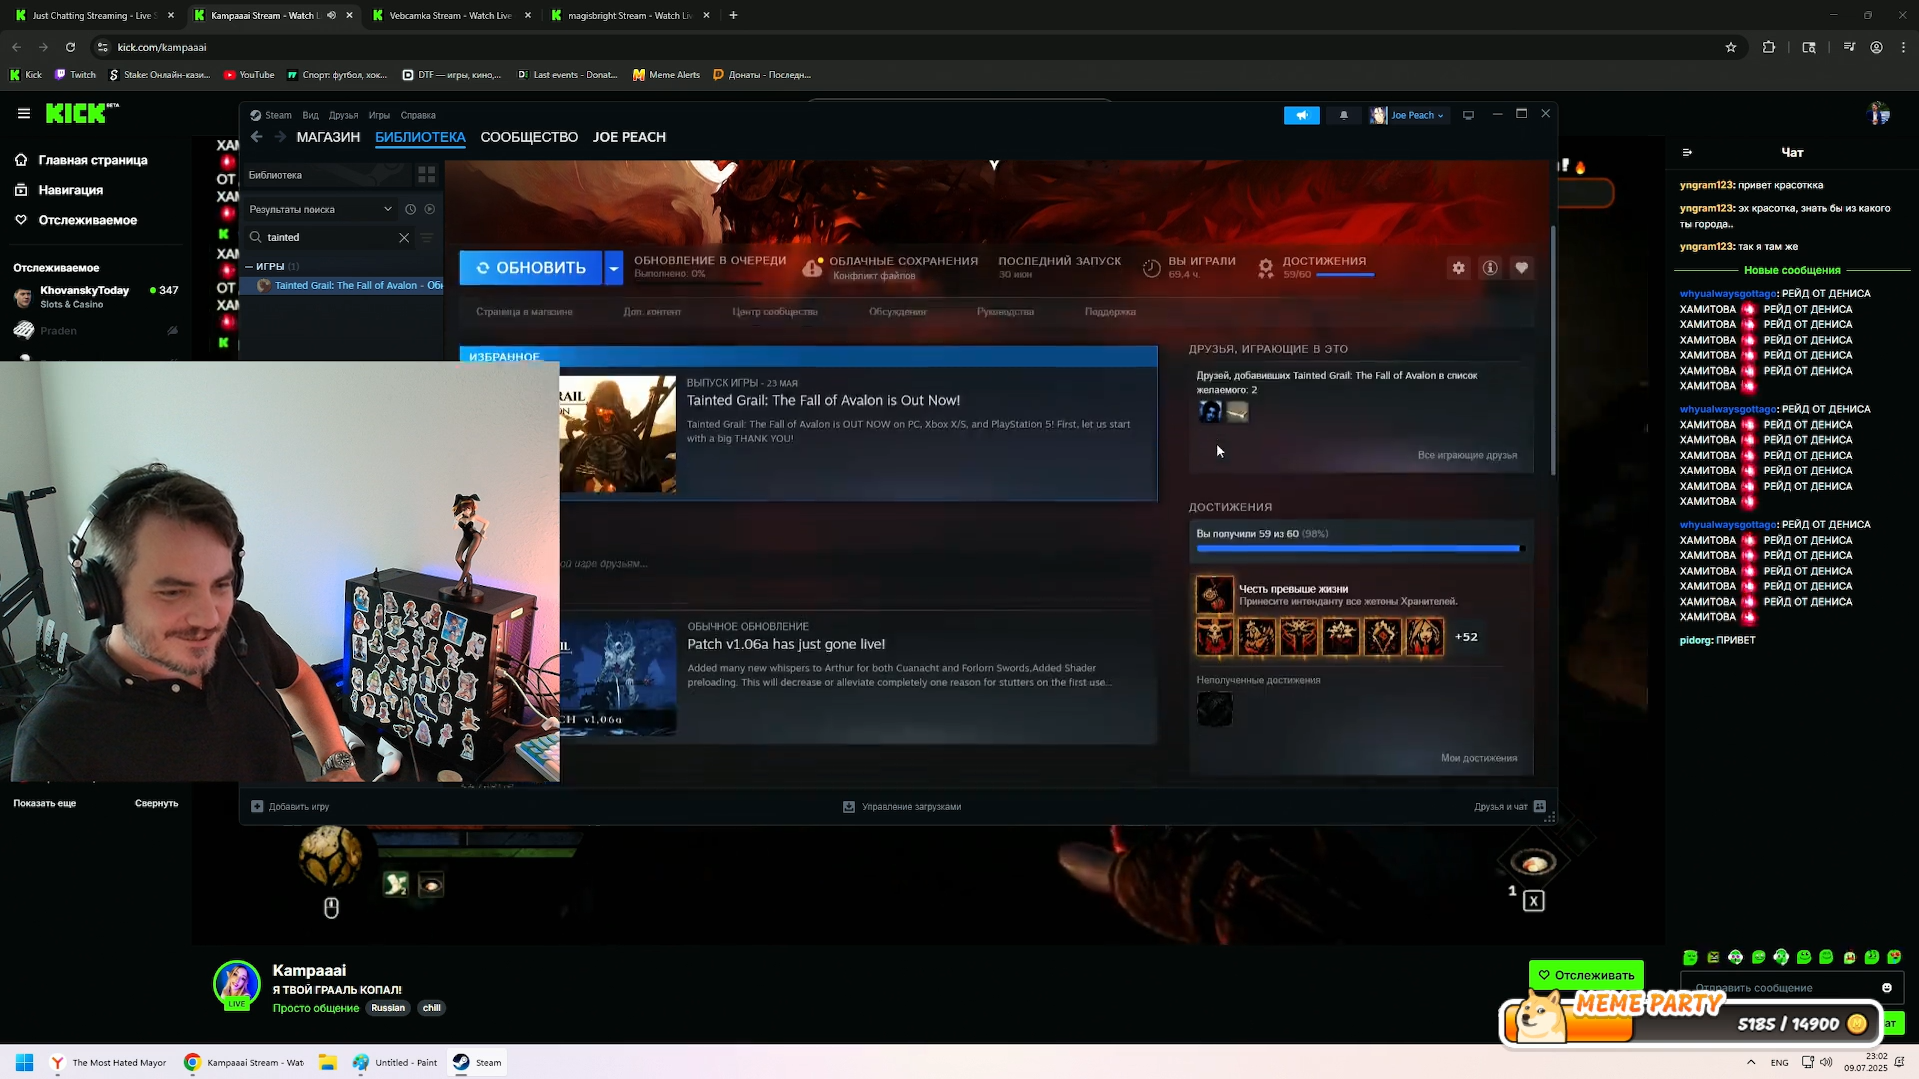The width and height of the screenshot is (1919, 1079).
Task: Open Steam notifications bell
Action: click(x=1344, y=115)
